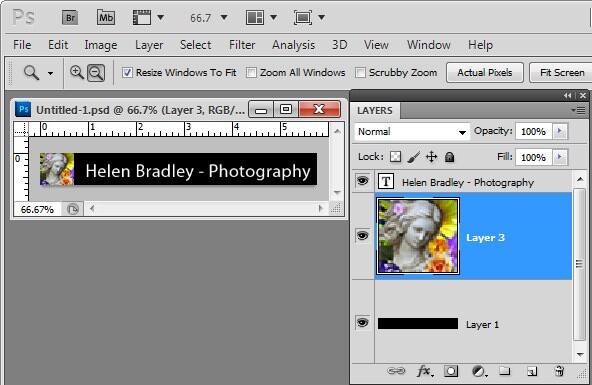Select Layer 3 statue thumbnail
The width and height of the screenshot is (592, 385).
(418, 236)
